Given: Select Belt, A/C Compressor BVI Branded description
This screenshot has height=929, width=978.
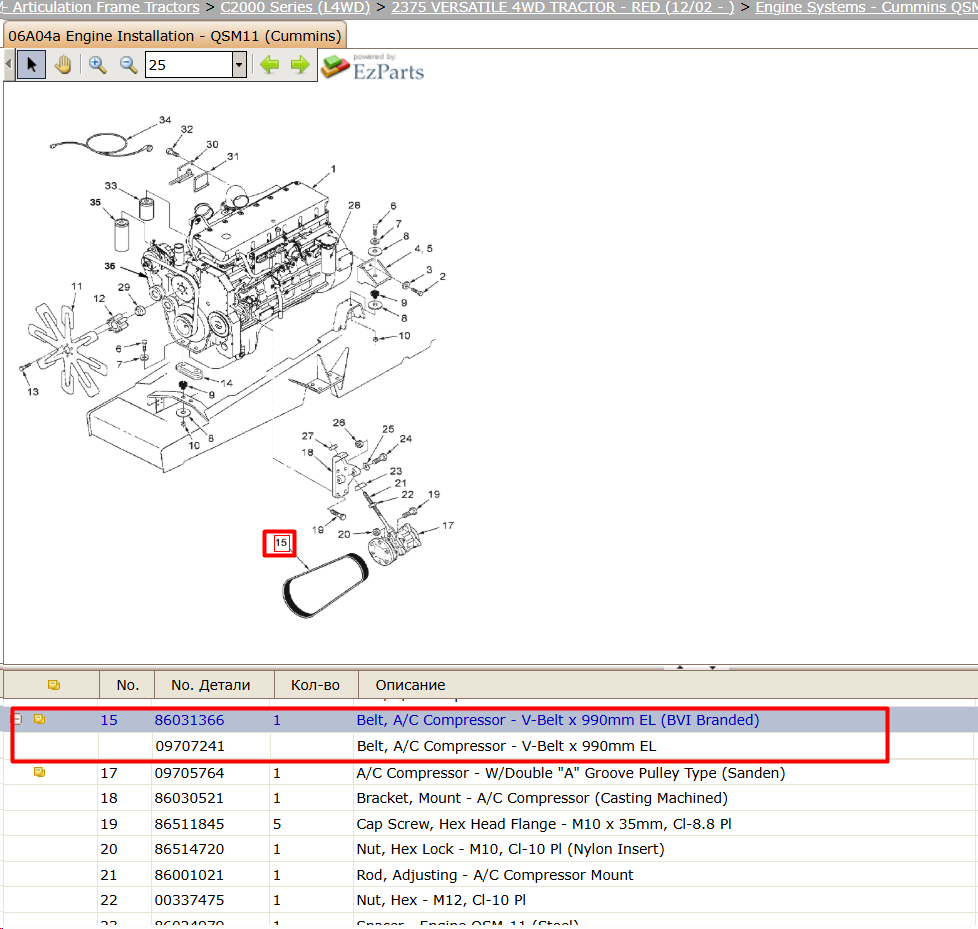Looking at the screenshot, I should [x=558, y=720].
